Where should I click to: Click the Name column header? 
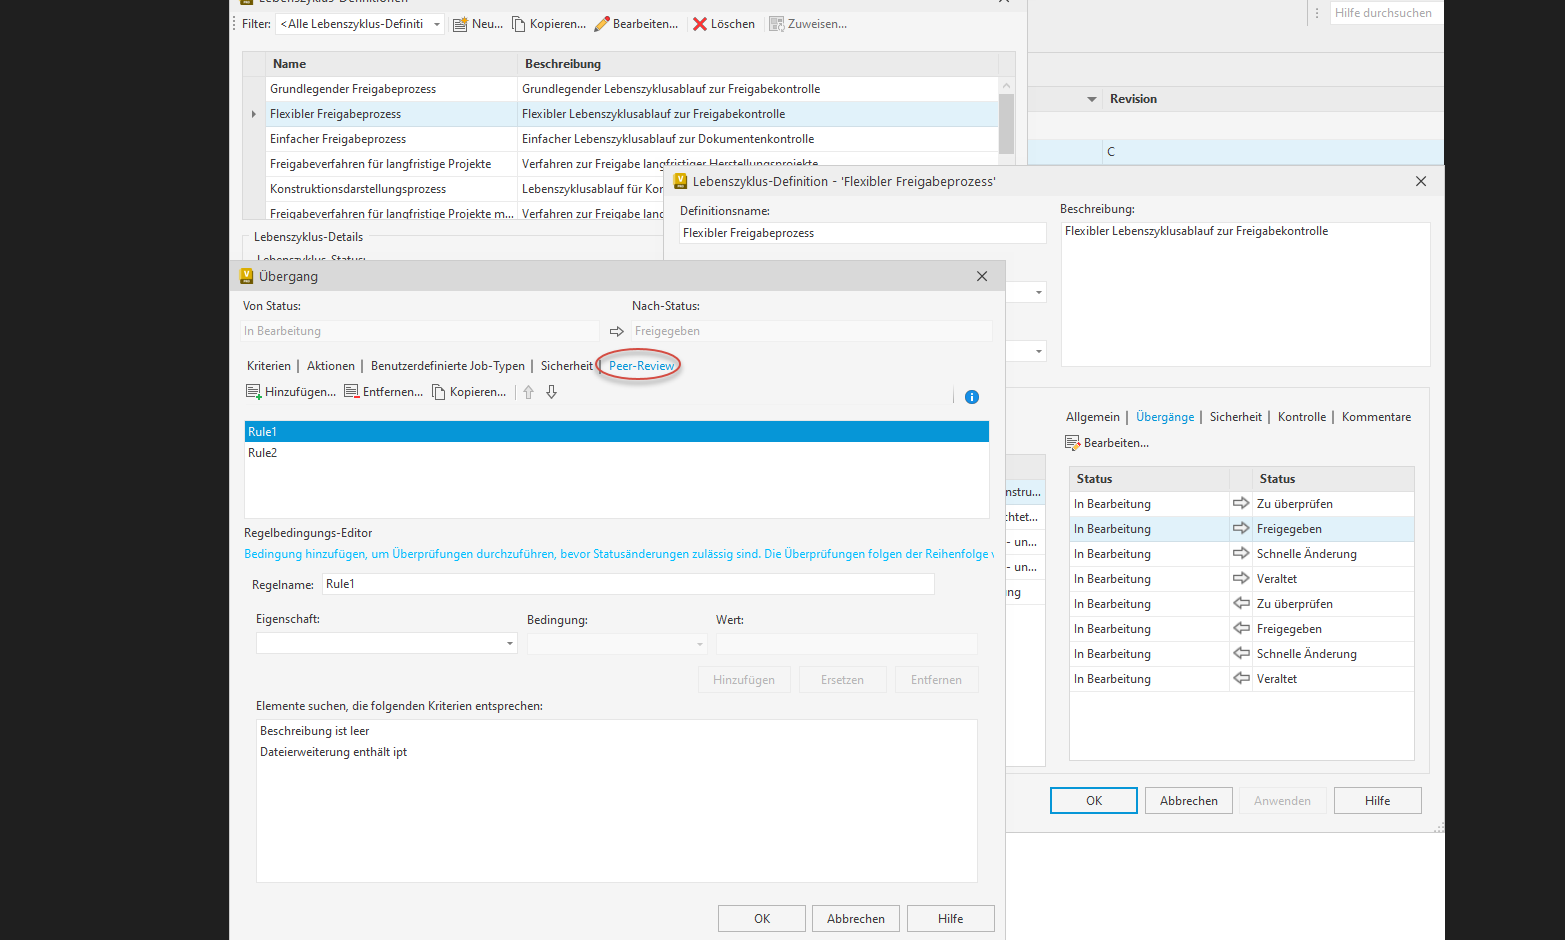391,64
